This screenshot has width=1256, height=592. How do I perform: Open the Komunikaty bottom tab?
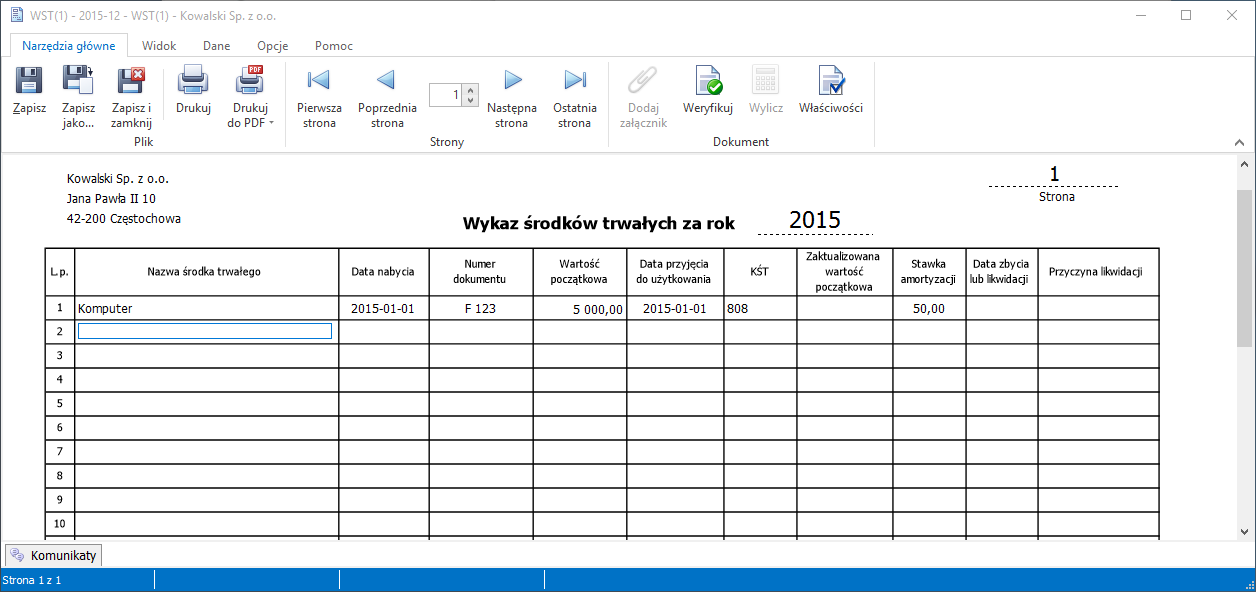54,555
